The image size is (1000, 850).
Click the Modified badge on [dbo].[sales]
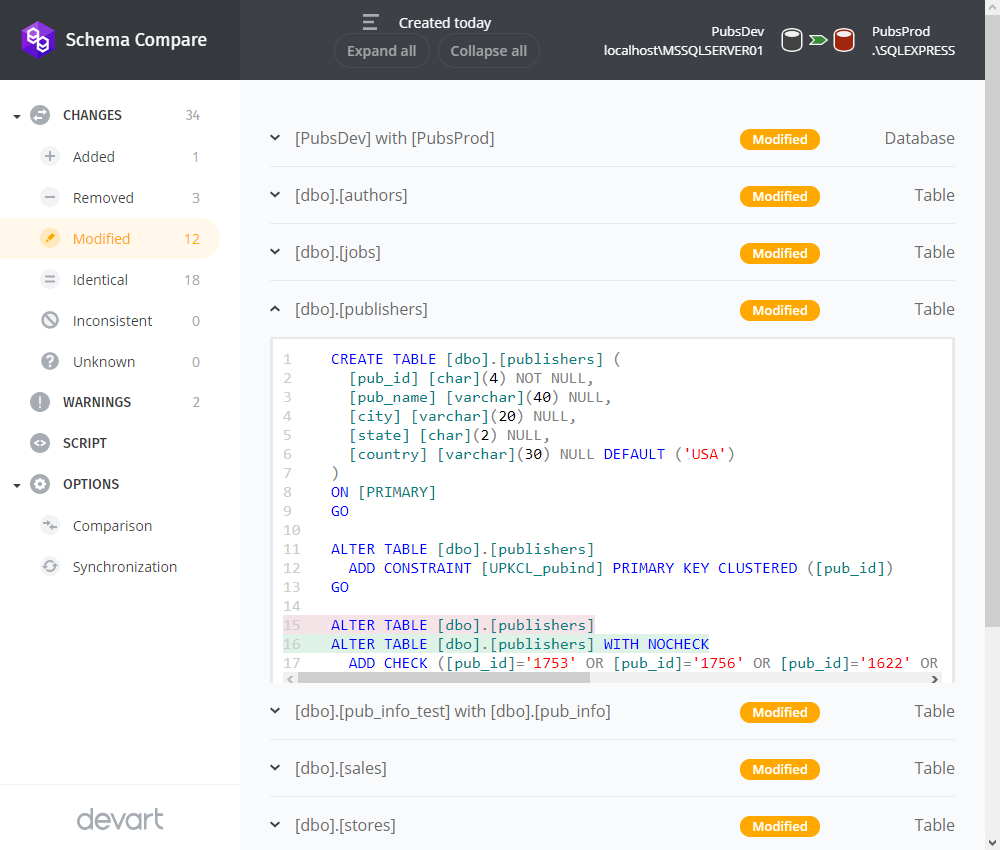779,769
